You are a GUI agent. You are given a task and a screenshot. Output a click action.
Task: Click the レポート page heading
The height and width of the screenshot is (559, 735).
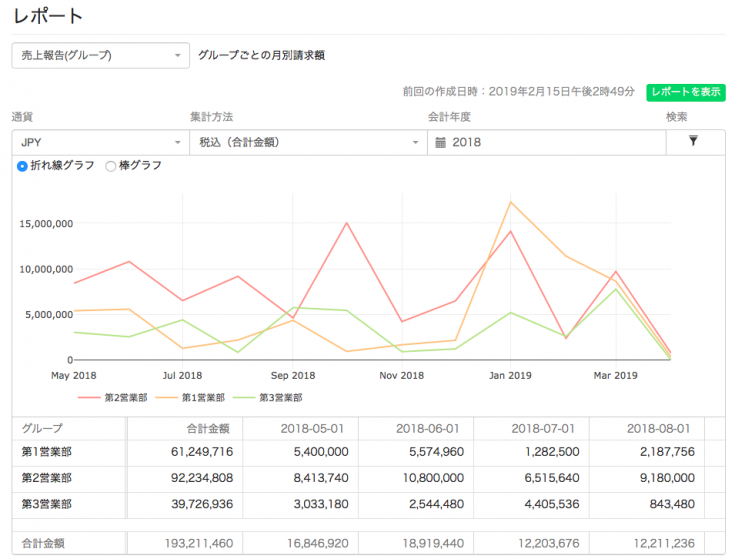point(48,16)
